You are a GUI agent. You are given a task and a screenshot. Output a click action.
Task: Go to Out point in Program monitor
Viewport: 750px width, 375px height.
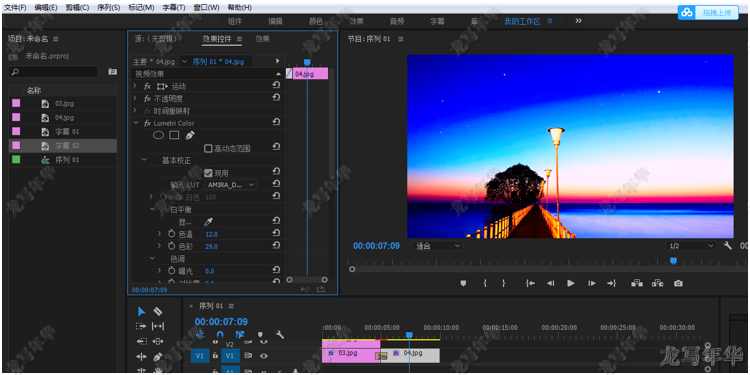(612, 283)
